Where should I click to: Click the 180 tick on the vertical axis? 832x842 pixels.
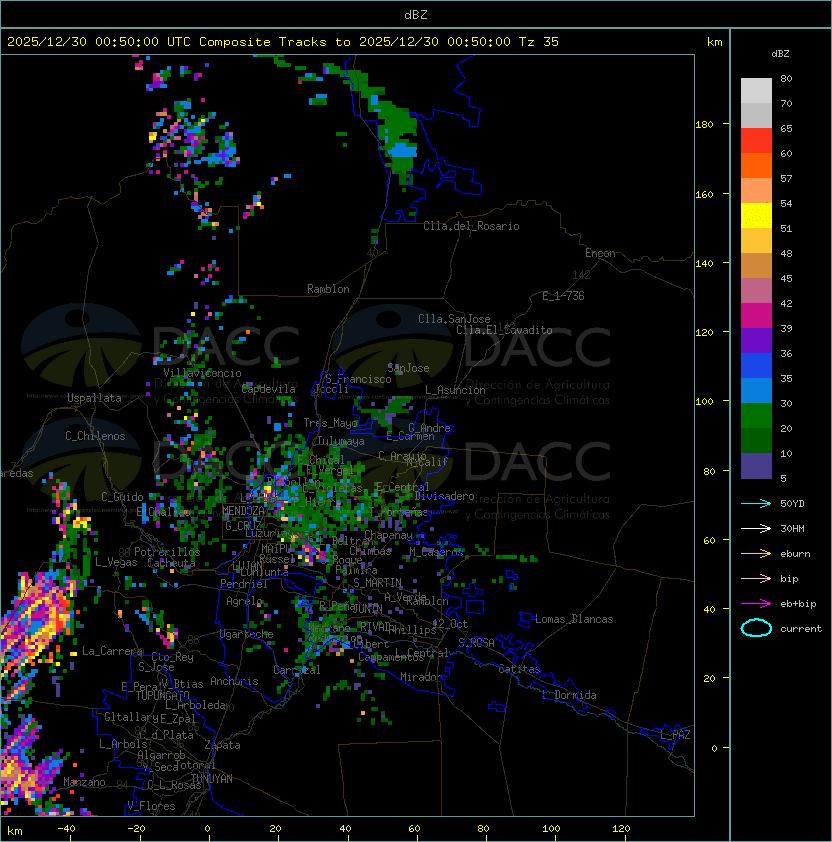tap(704, 125)
